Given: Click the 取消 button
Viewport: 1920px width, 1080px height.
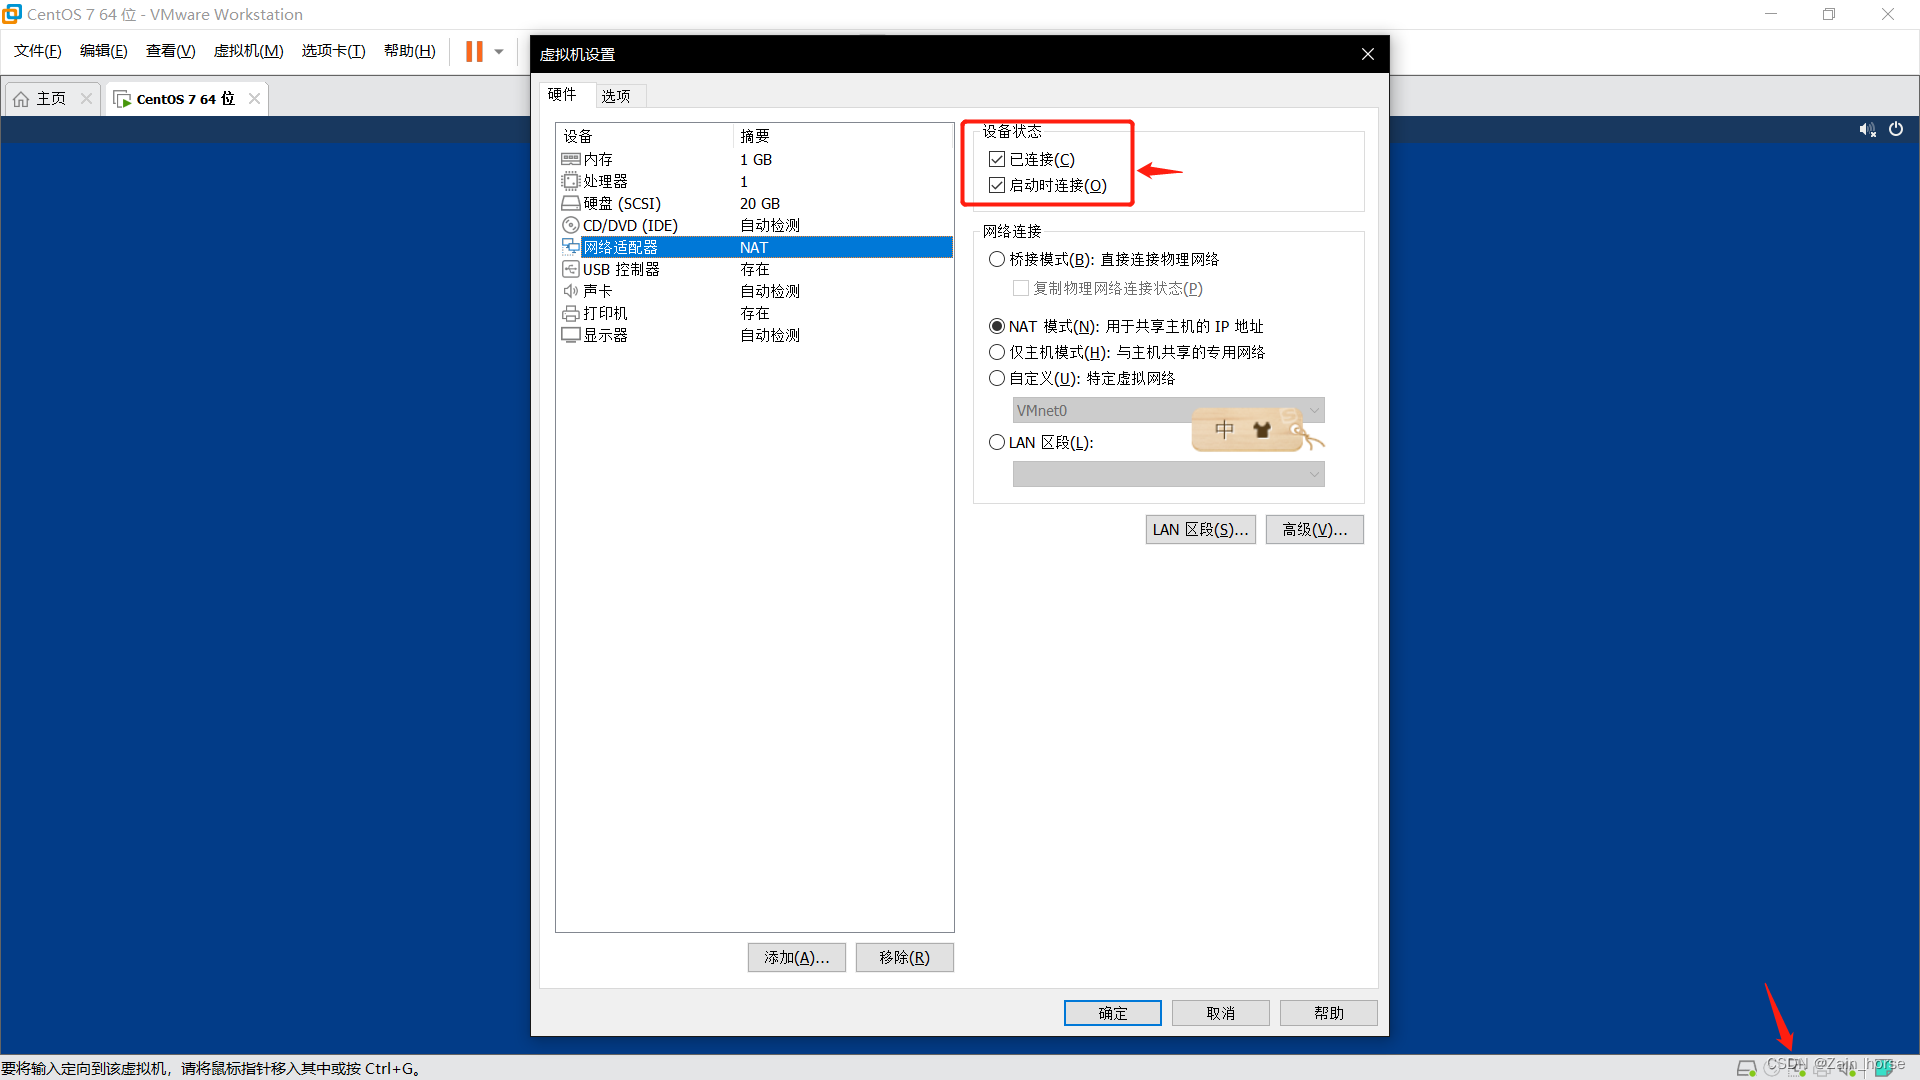Looking at the screenshot, I should coord(1221,1013).
